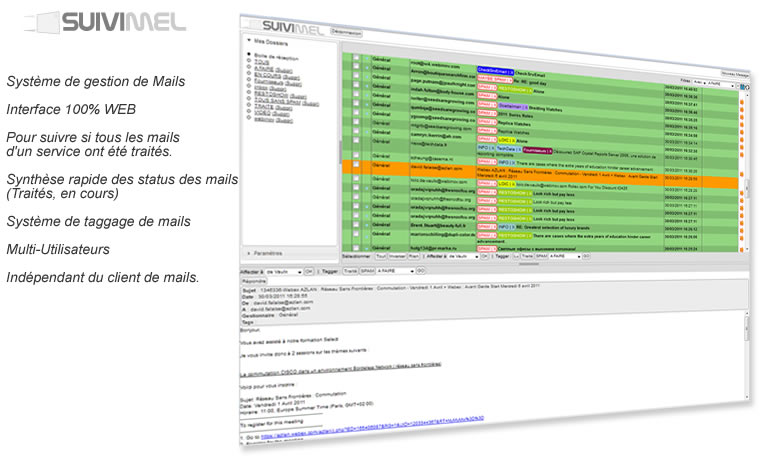Open the Filtrer Avec dropdown

click(699, 82)
